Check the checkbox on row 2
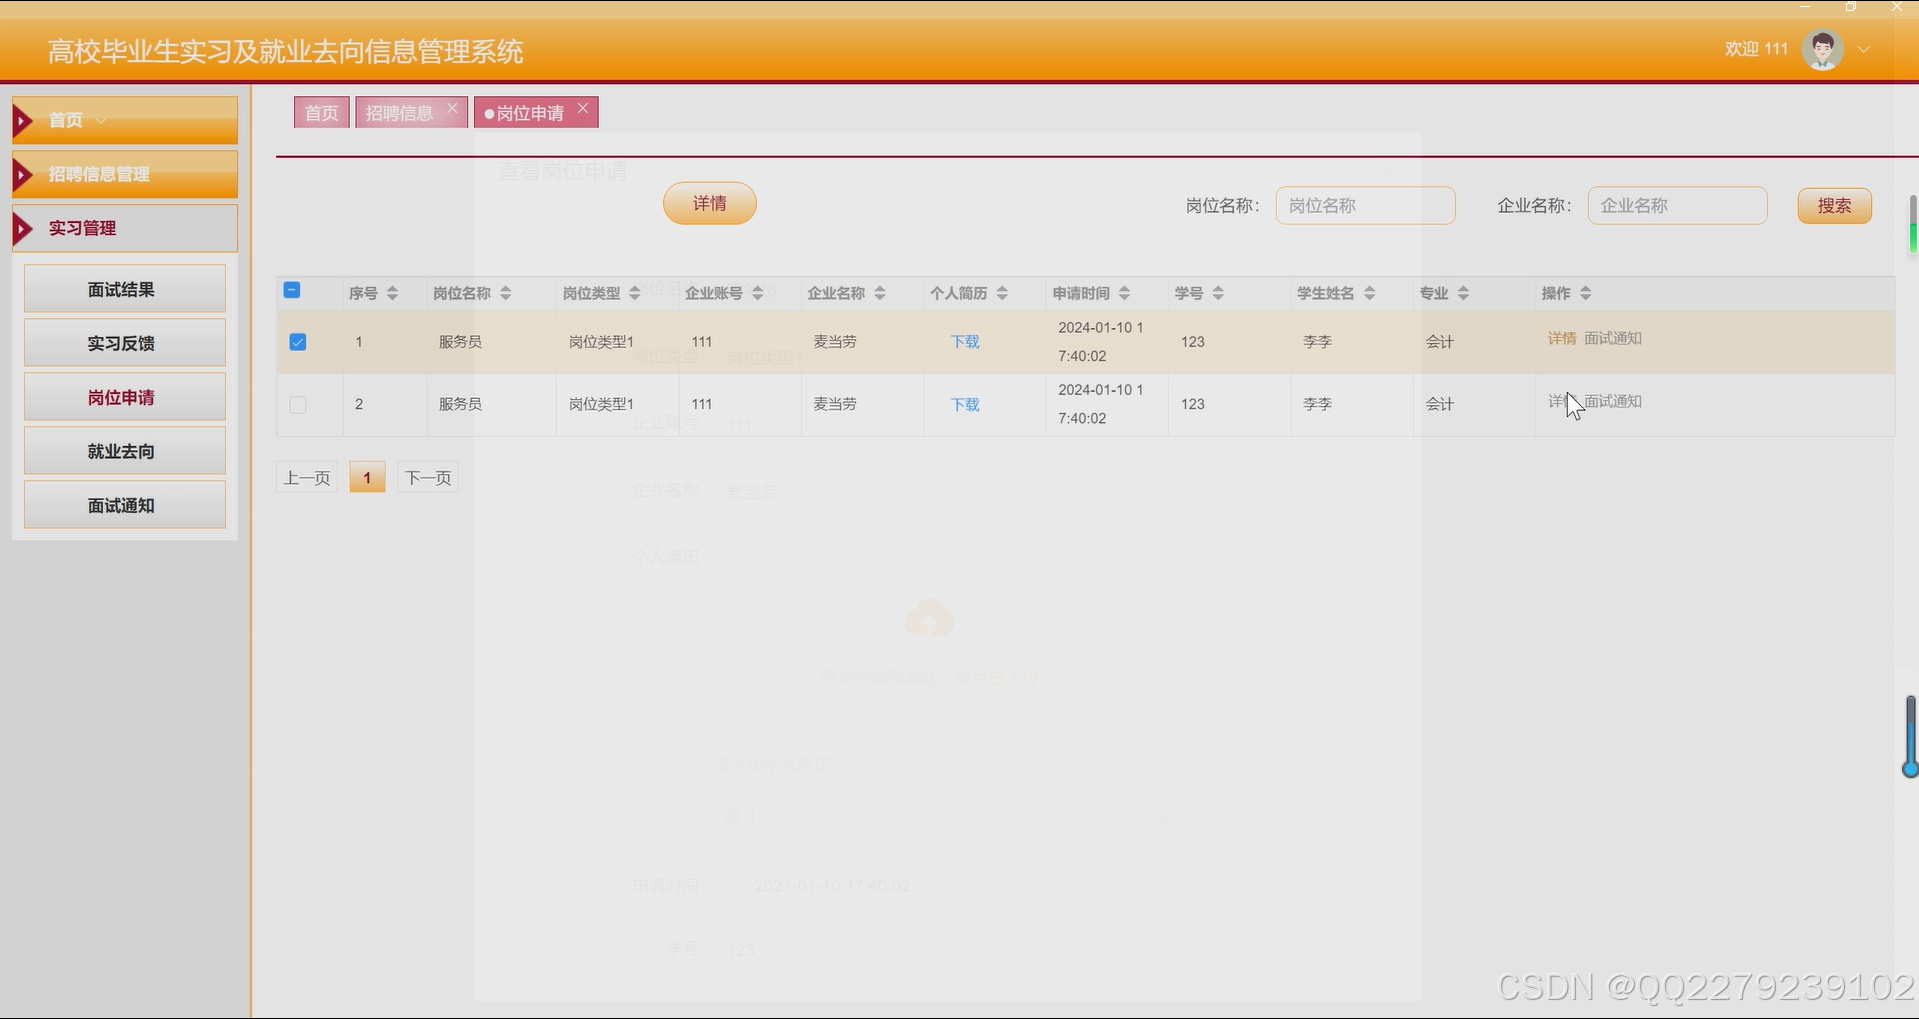The width and height of the screenshot is (1919, 1019). coord(297,404)
